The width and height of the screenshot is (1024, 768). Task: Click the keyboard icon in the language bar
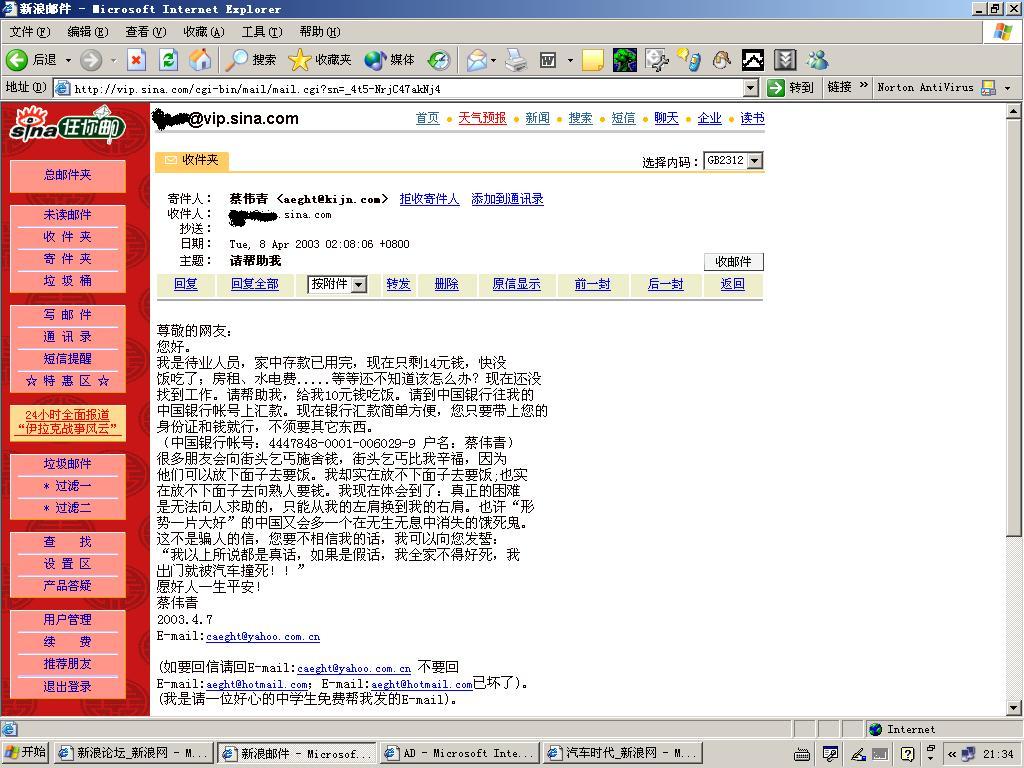[x=802, y=754]
